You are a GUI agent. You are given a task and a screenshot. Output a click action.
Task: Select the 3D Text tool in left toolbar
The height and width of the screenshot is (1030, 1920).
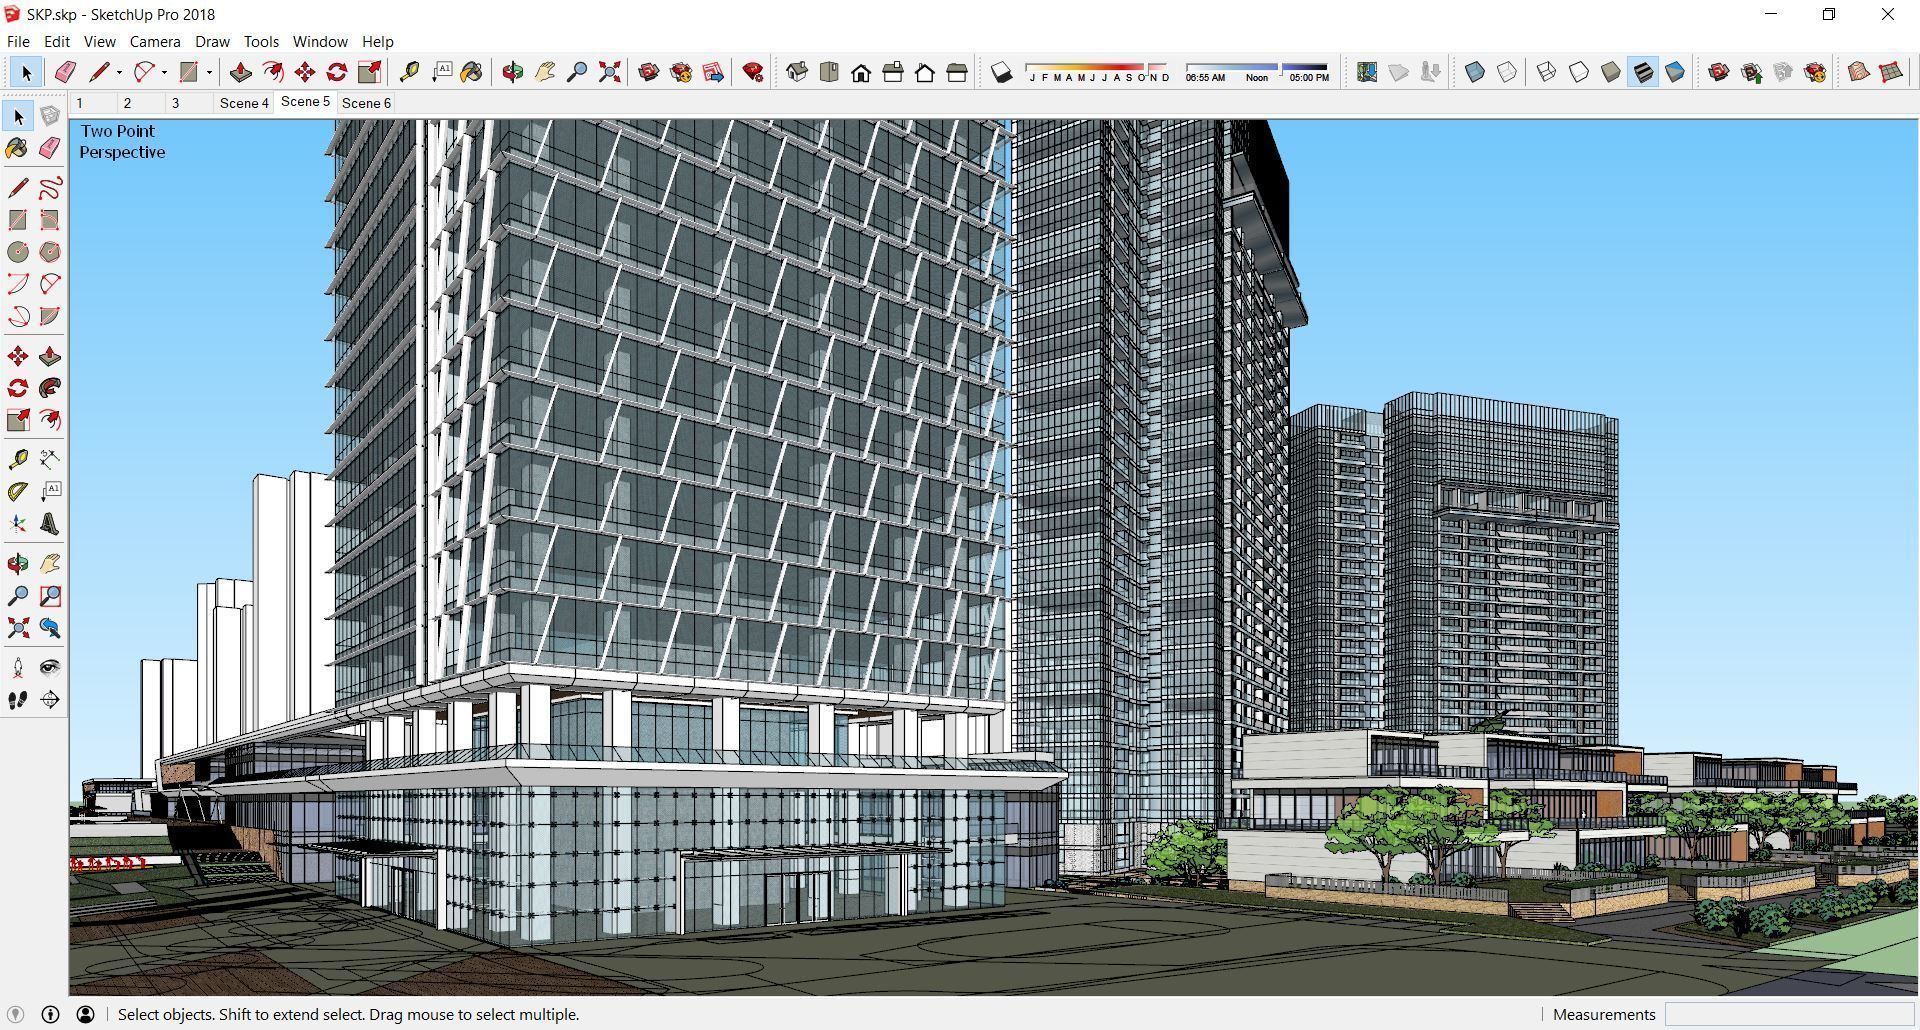tap(50, 524)
